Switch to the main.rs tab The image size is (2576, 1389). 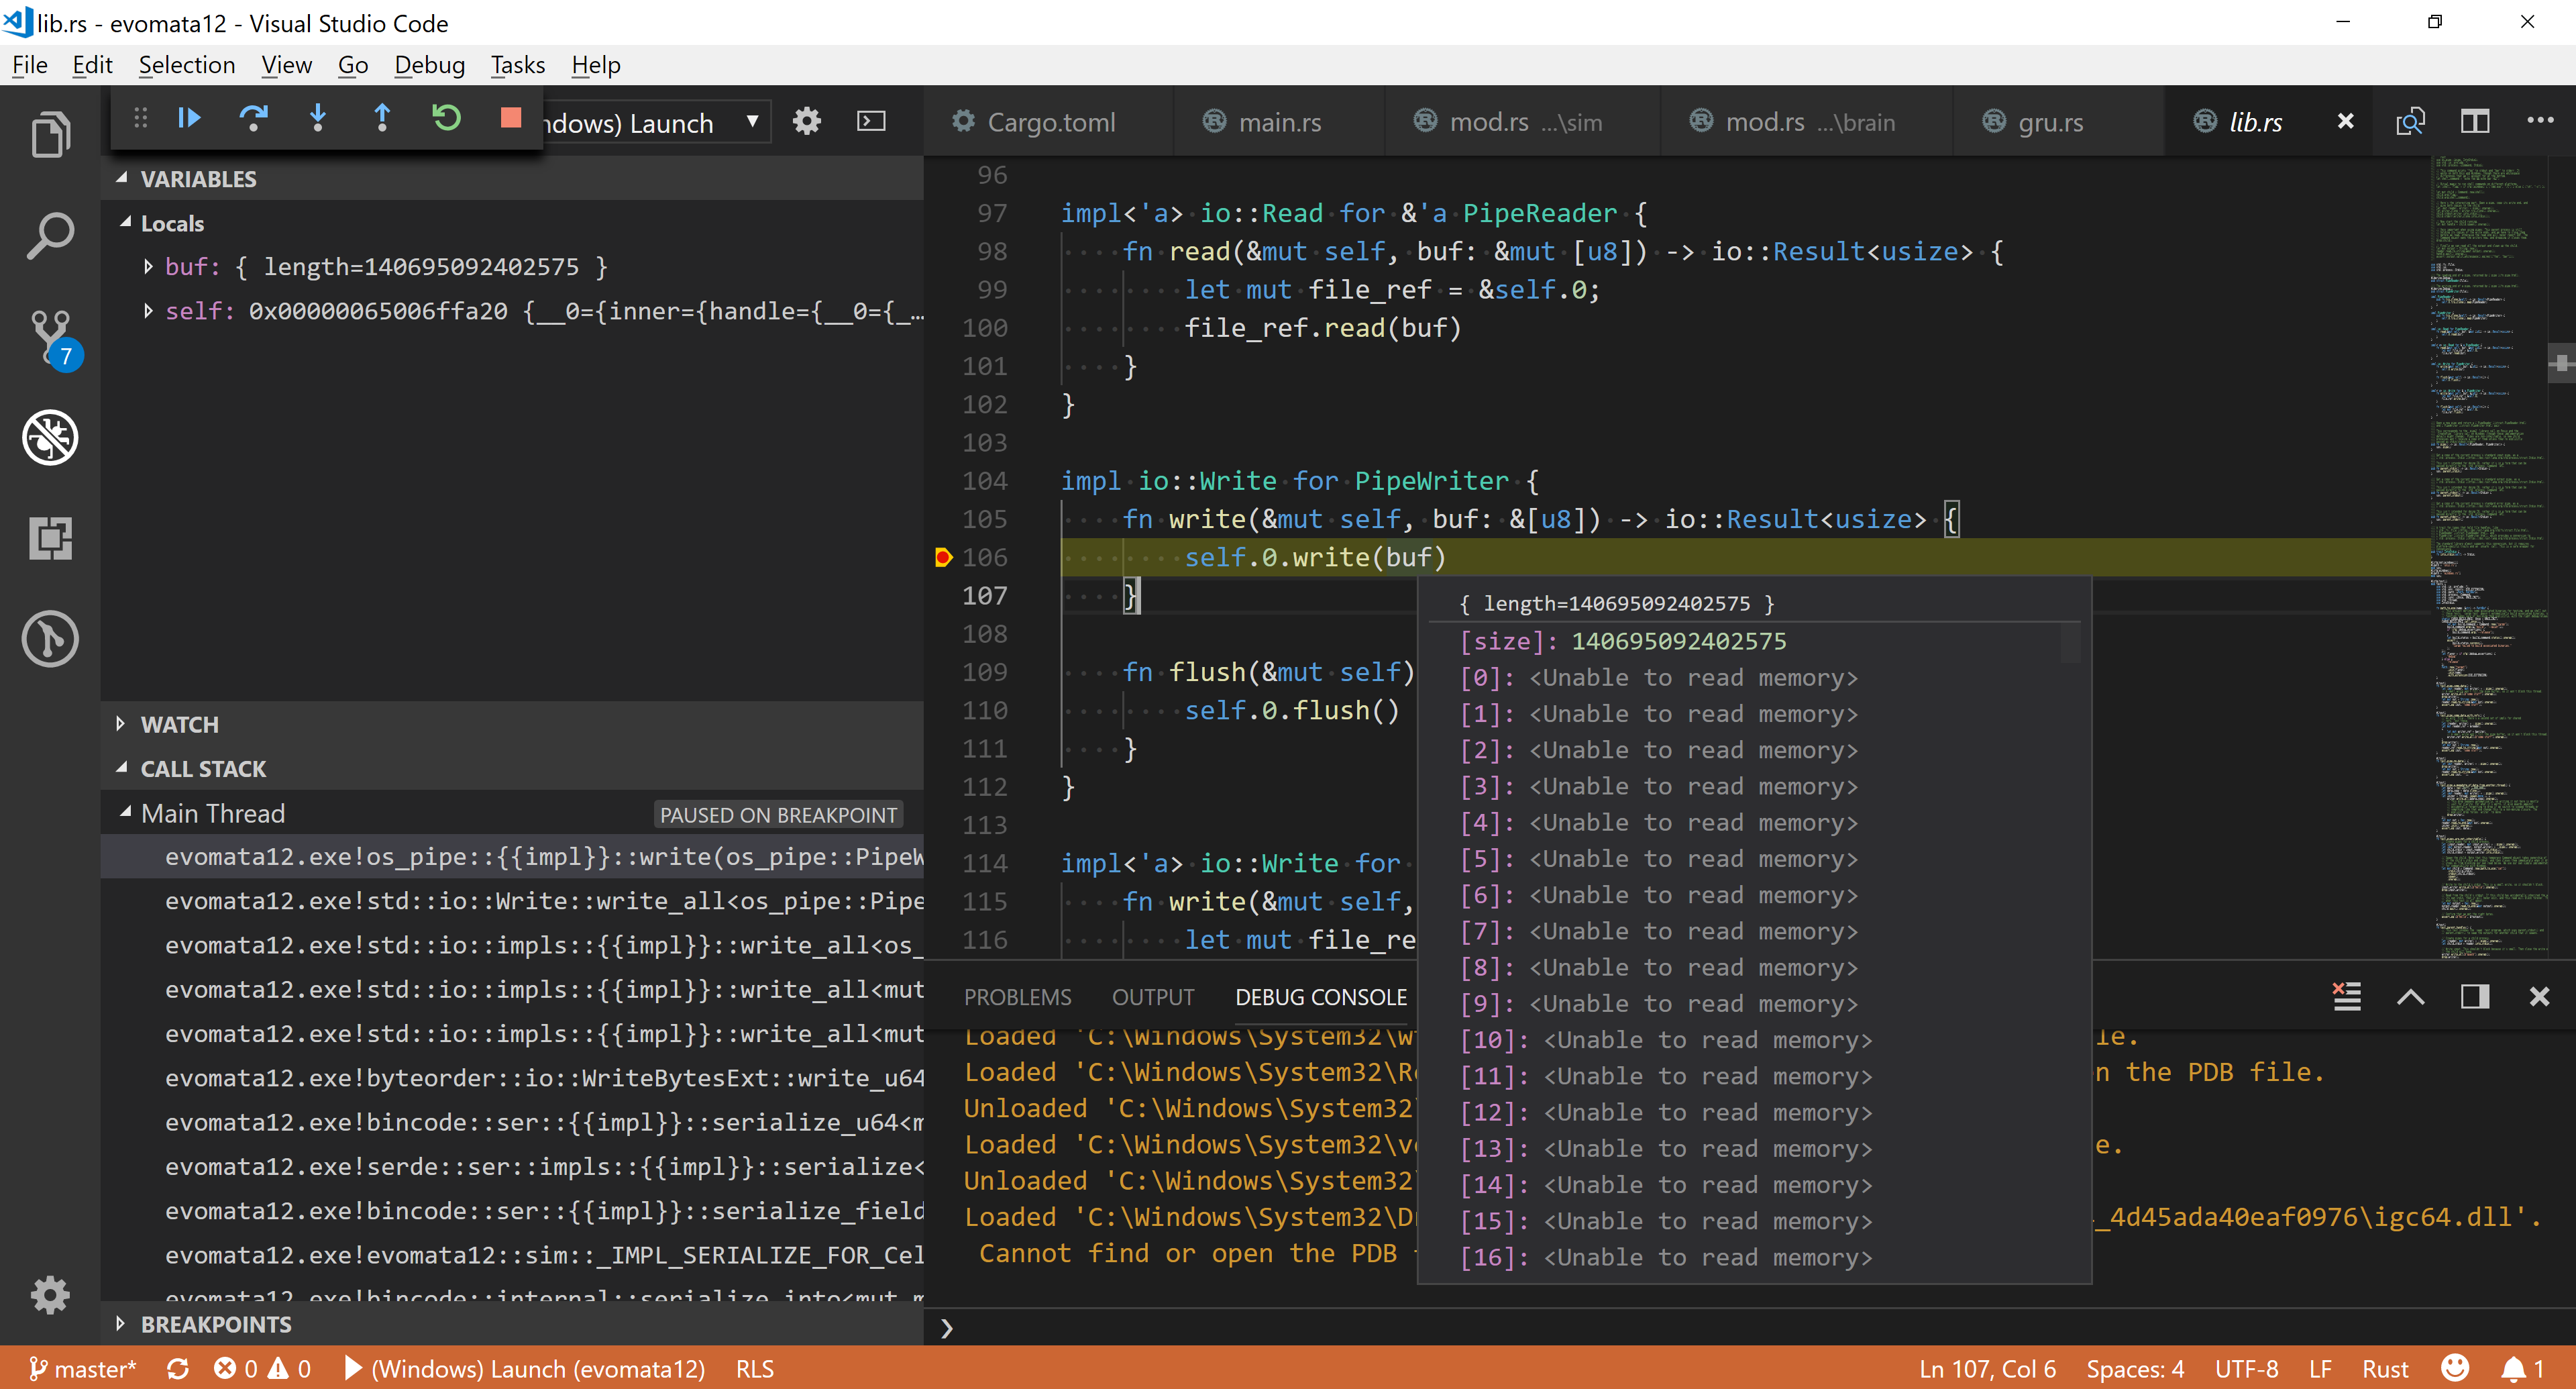[1278, 122]
